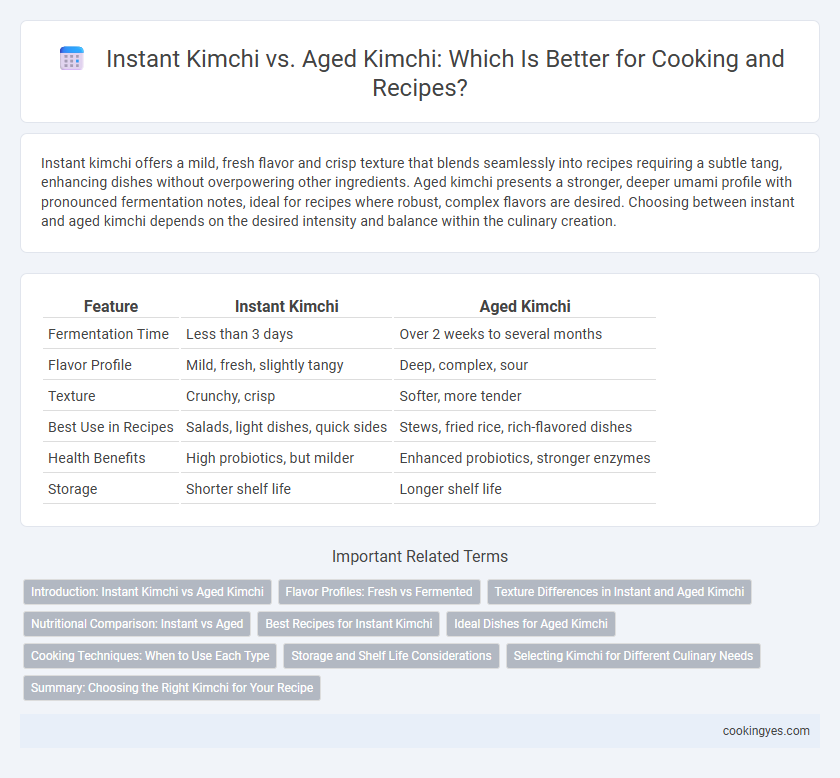Open Best Recipes for Instant Kimchi tag
The height and width of the screenshot is (778, 840).
[x=349, y=624]
